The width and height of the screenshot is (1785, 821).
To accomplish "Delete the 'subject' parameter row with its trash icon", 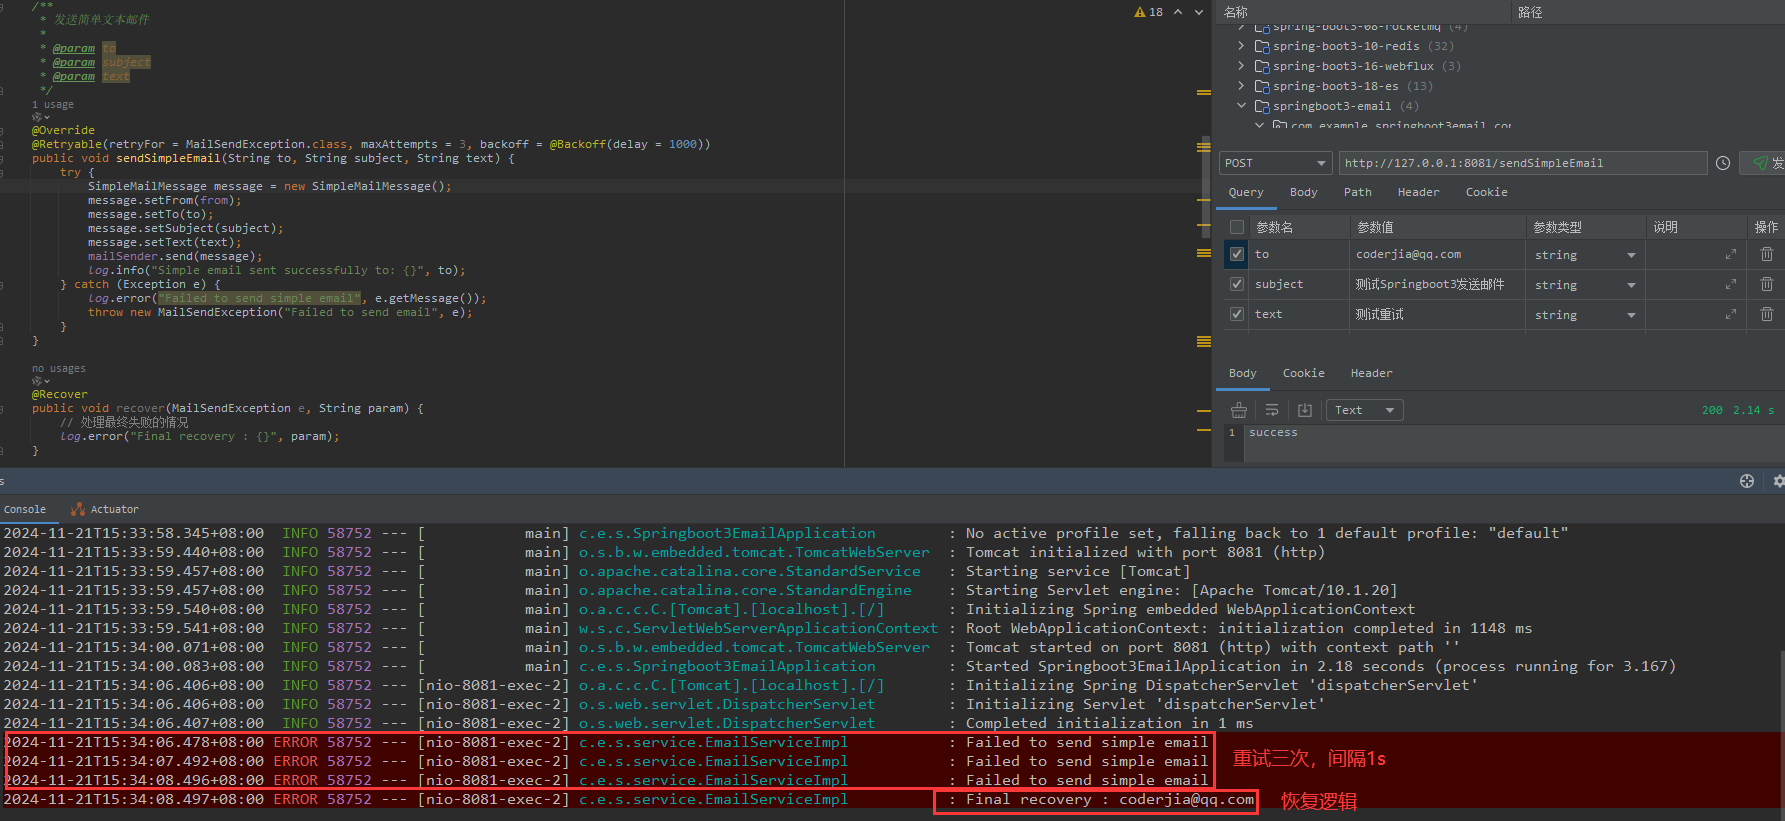I will click(1767, 285).
